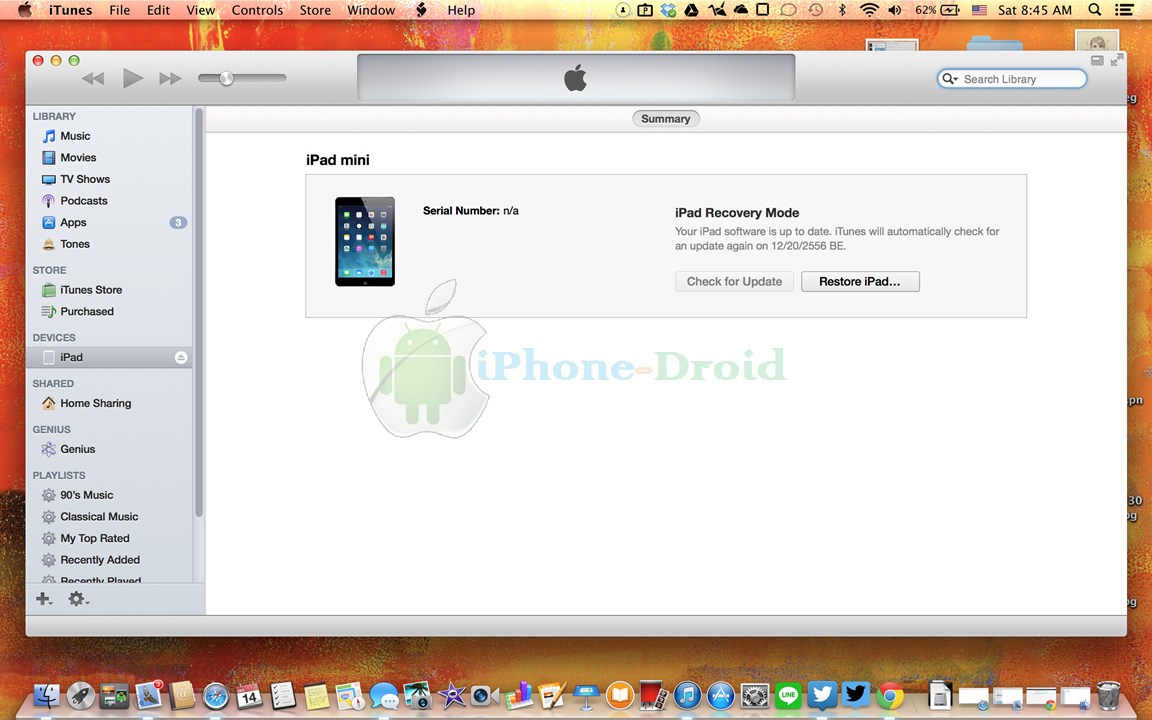The image size is (1152, 720).
Task: Open the gear actions dropdown menu
Action: point(78,599)
